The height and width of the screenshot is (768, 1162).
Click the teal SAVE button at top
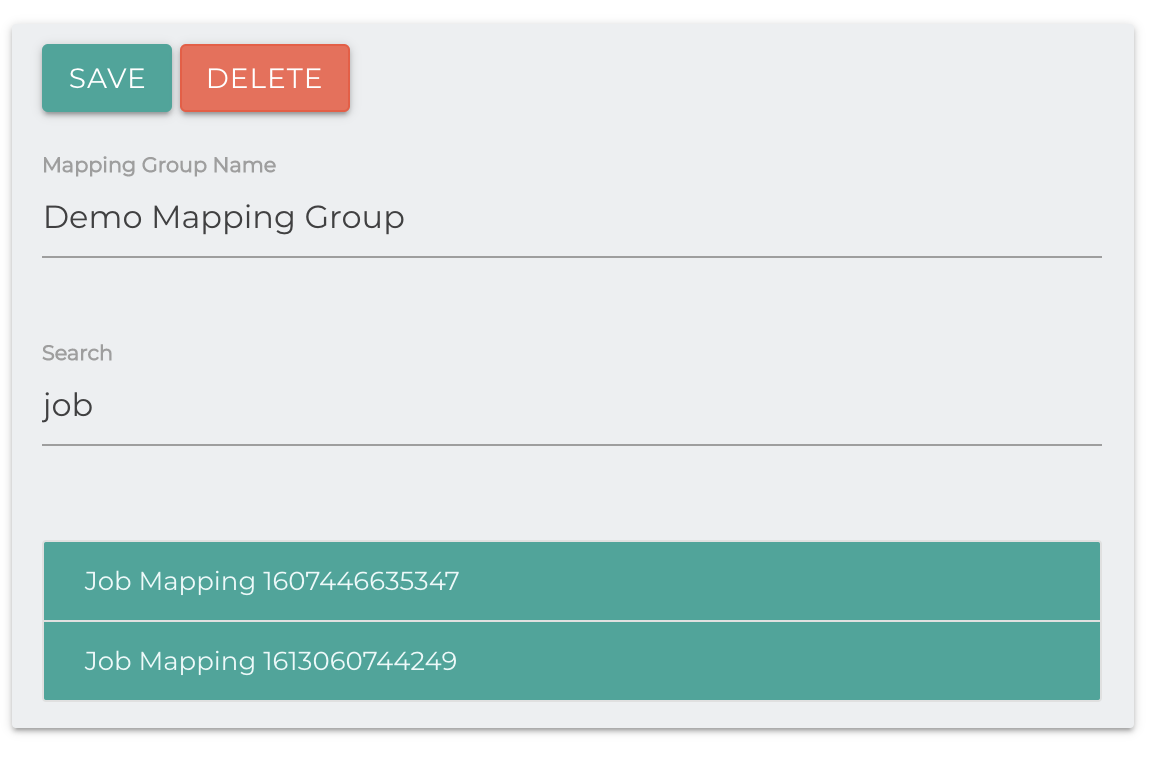tap(107, 78)
